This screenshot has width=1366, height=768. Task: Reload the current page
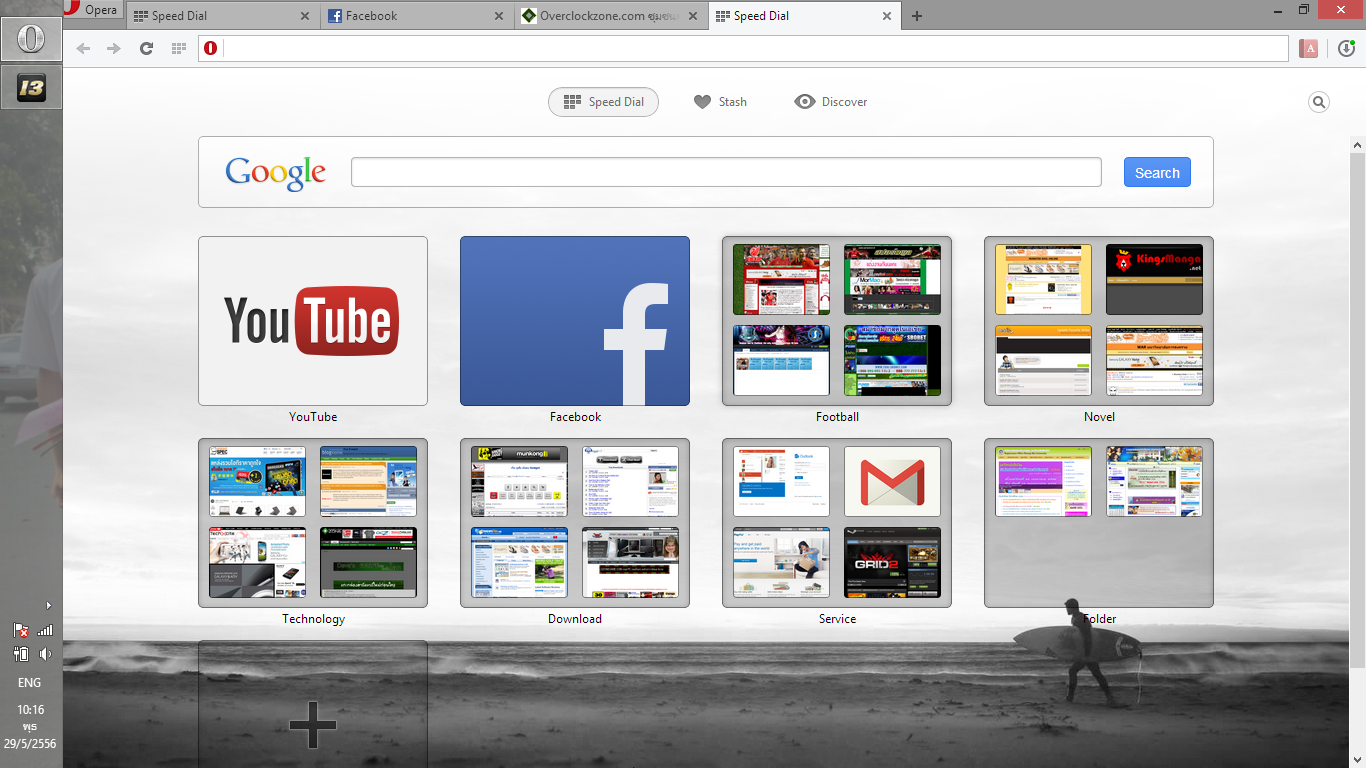point(146,48)
